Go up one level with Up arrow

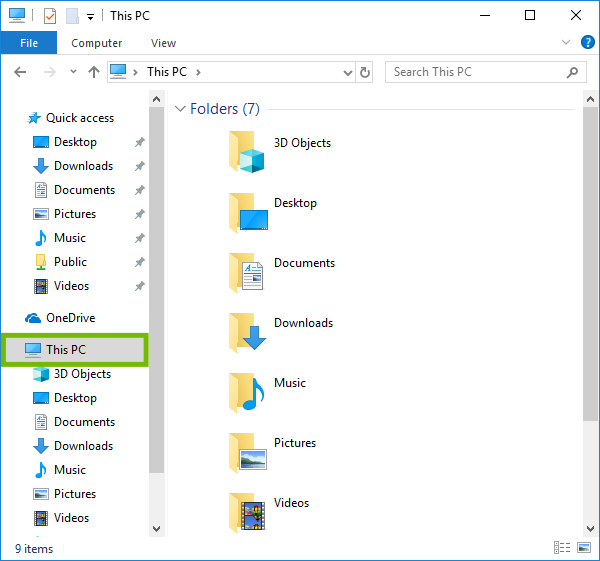[x=94, y=72]
